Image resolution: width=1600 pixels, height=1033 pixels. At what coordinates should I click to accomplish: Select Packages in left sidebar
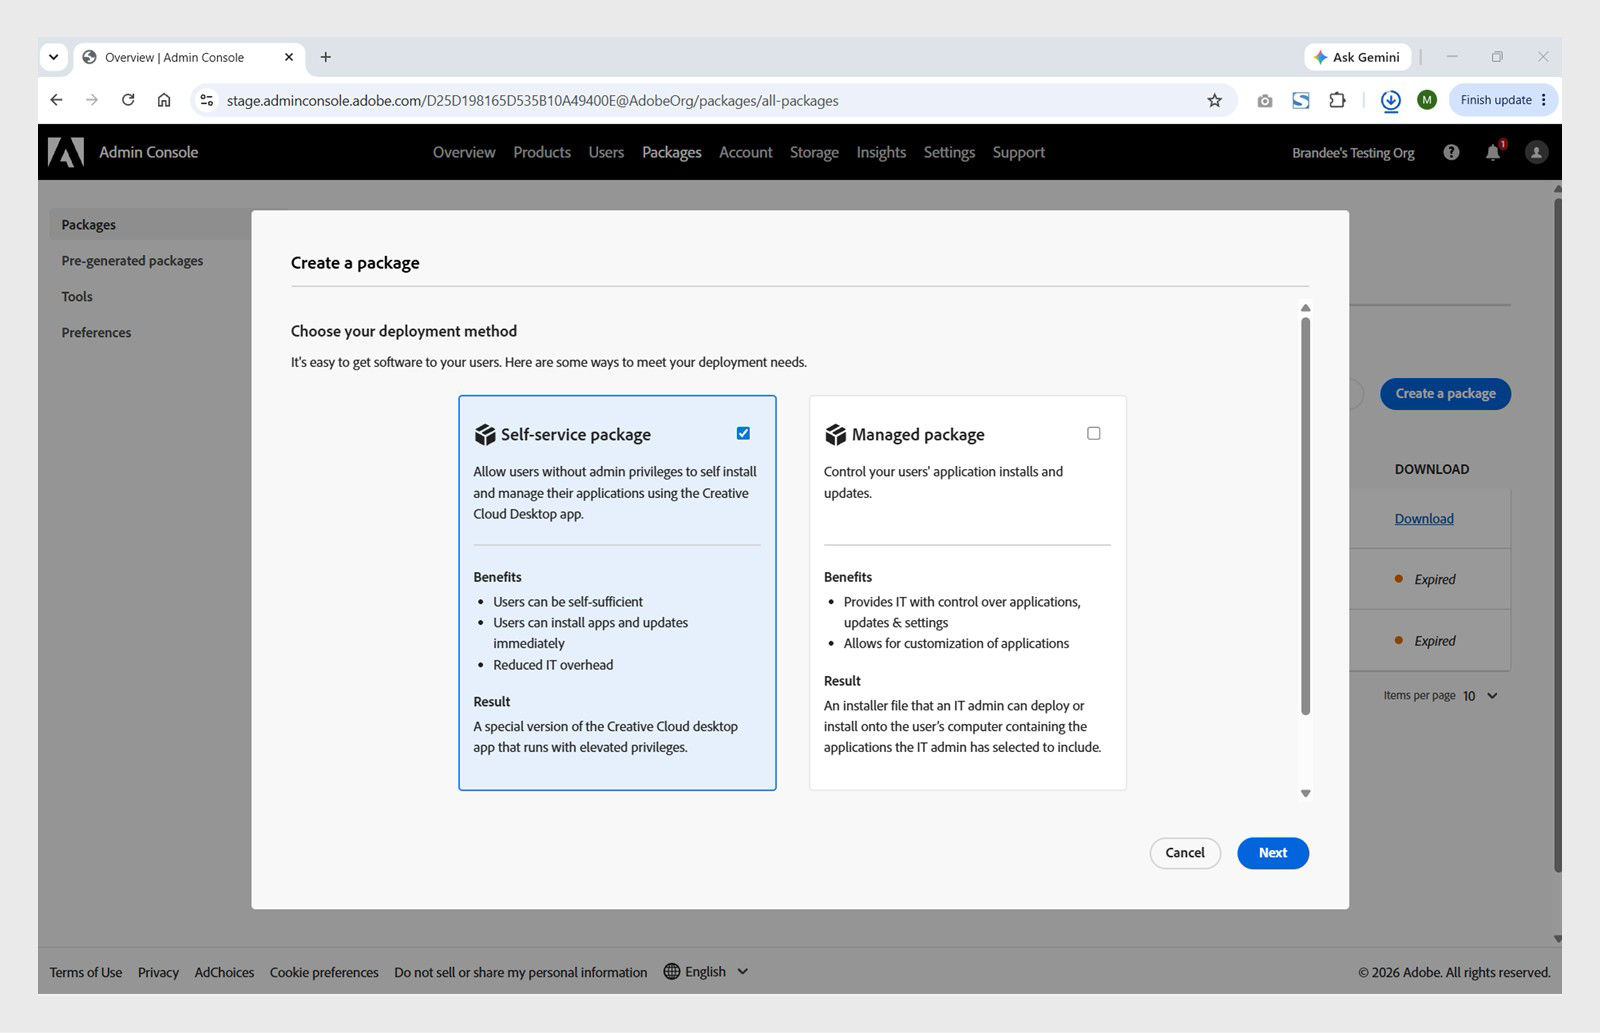point(150,224)
